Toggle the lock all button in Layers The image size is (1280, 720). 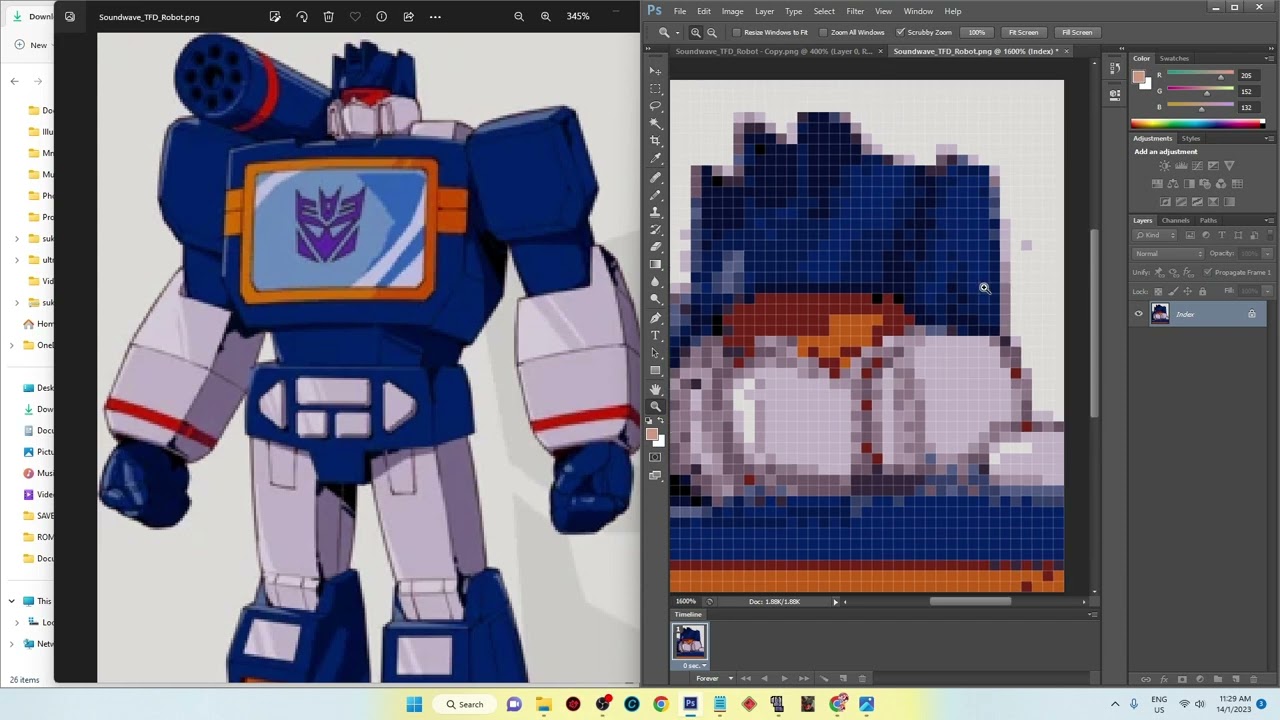click(1202, 291)
